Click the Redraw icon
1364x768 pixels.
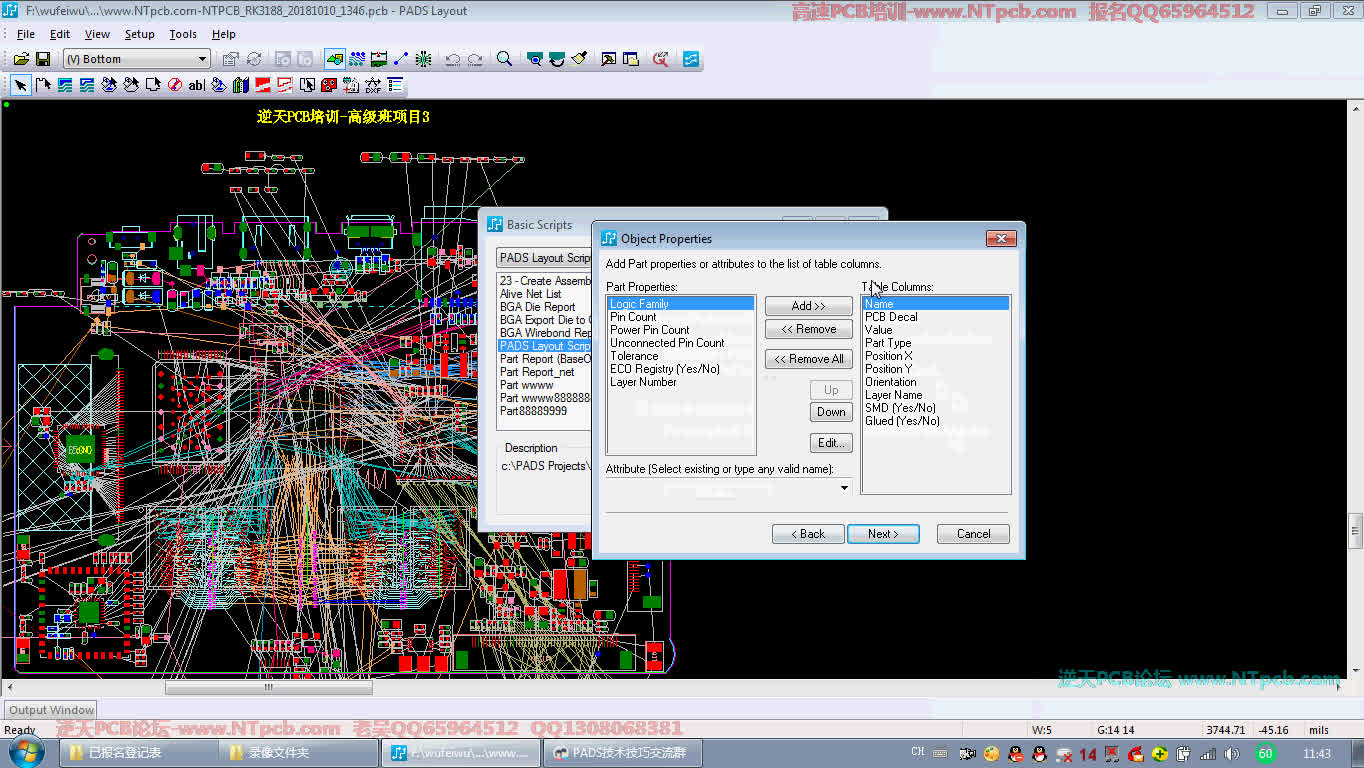579,59
